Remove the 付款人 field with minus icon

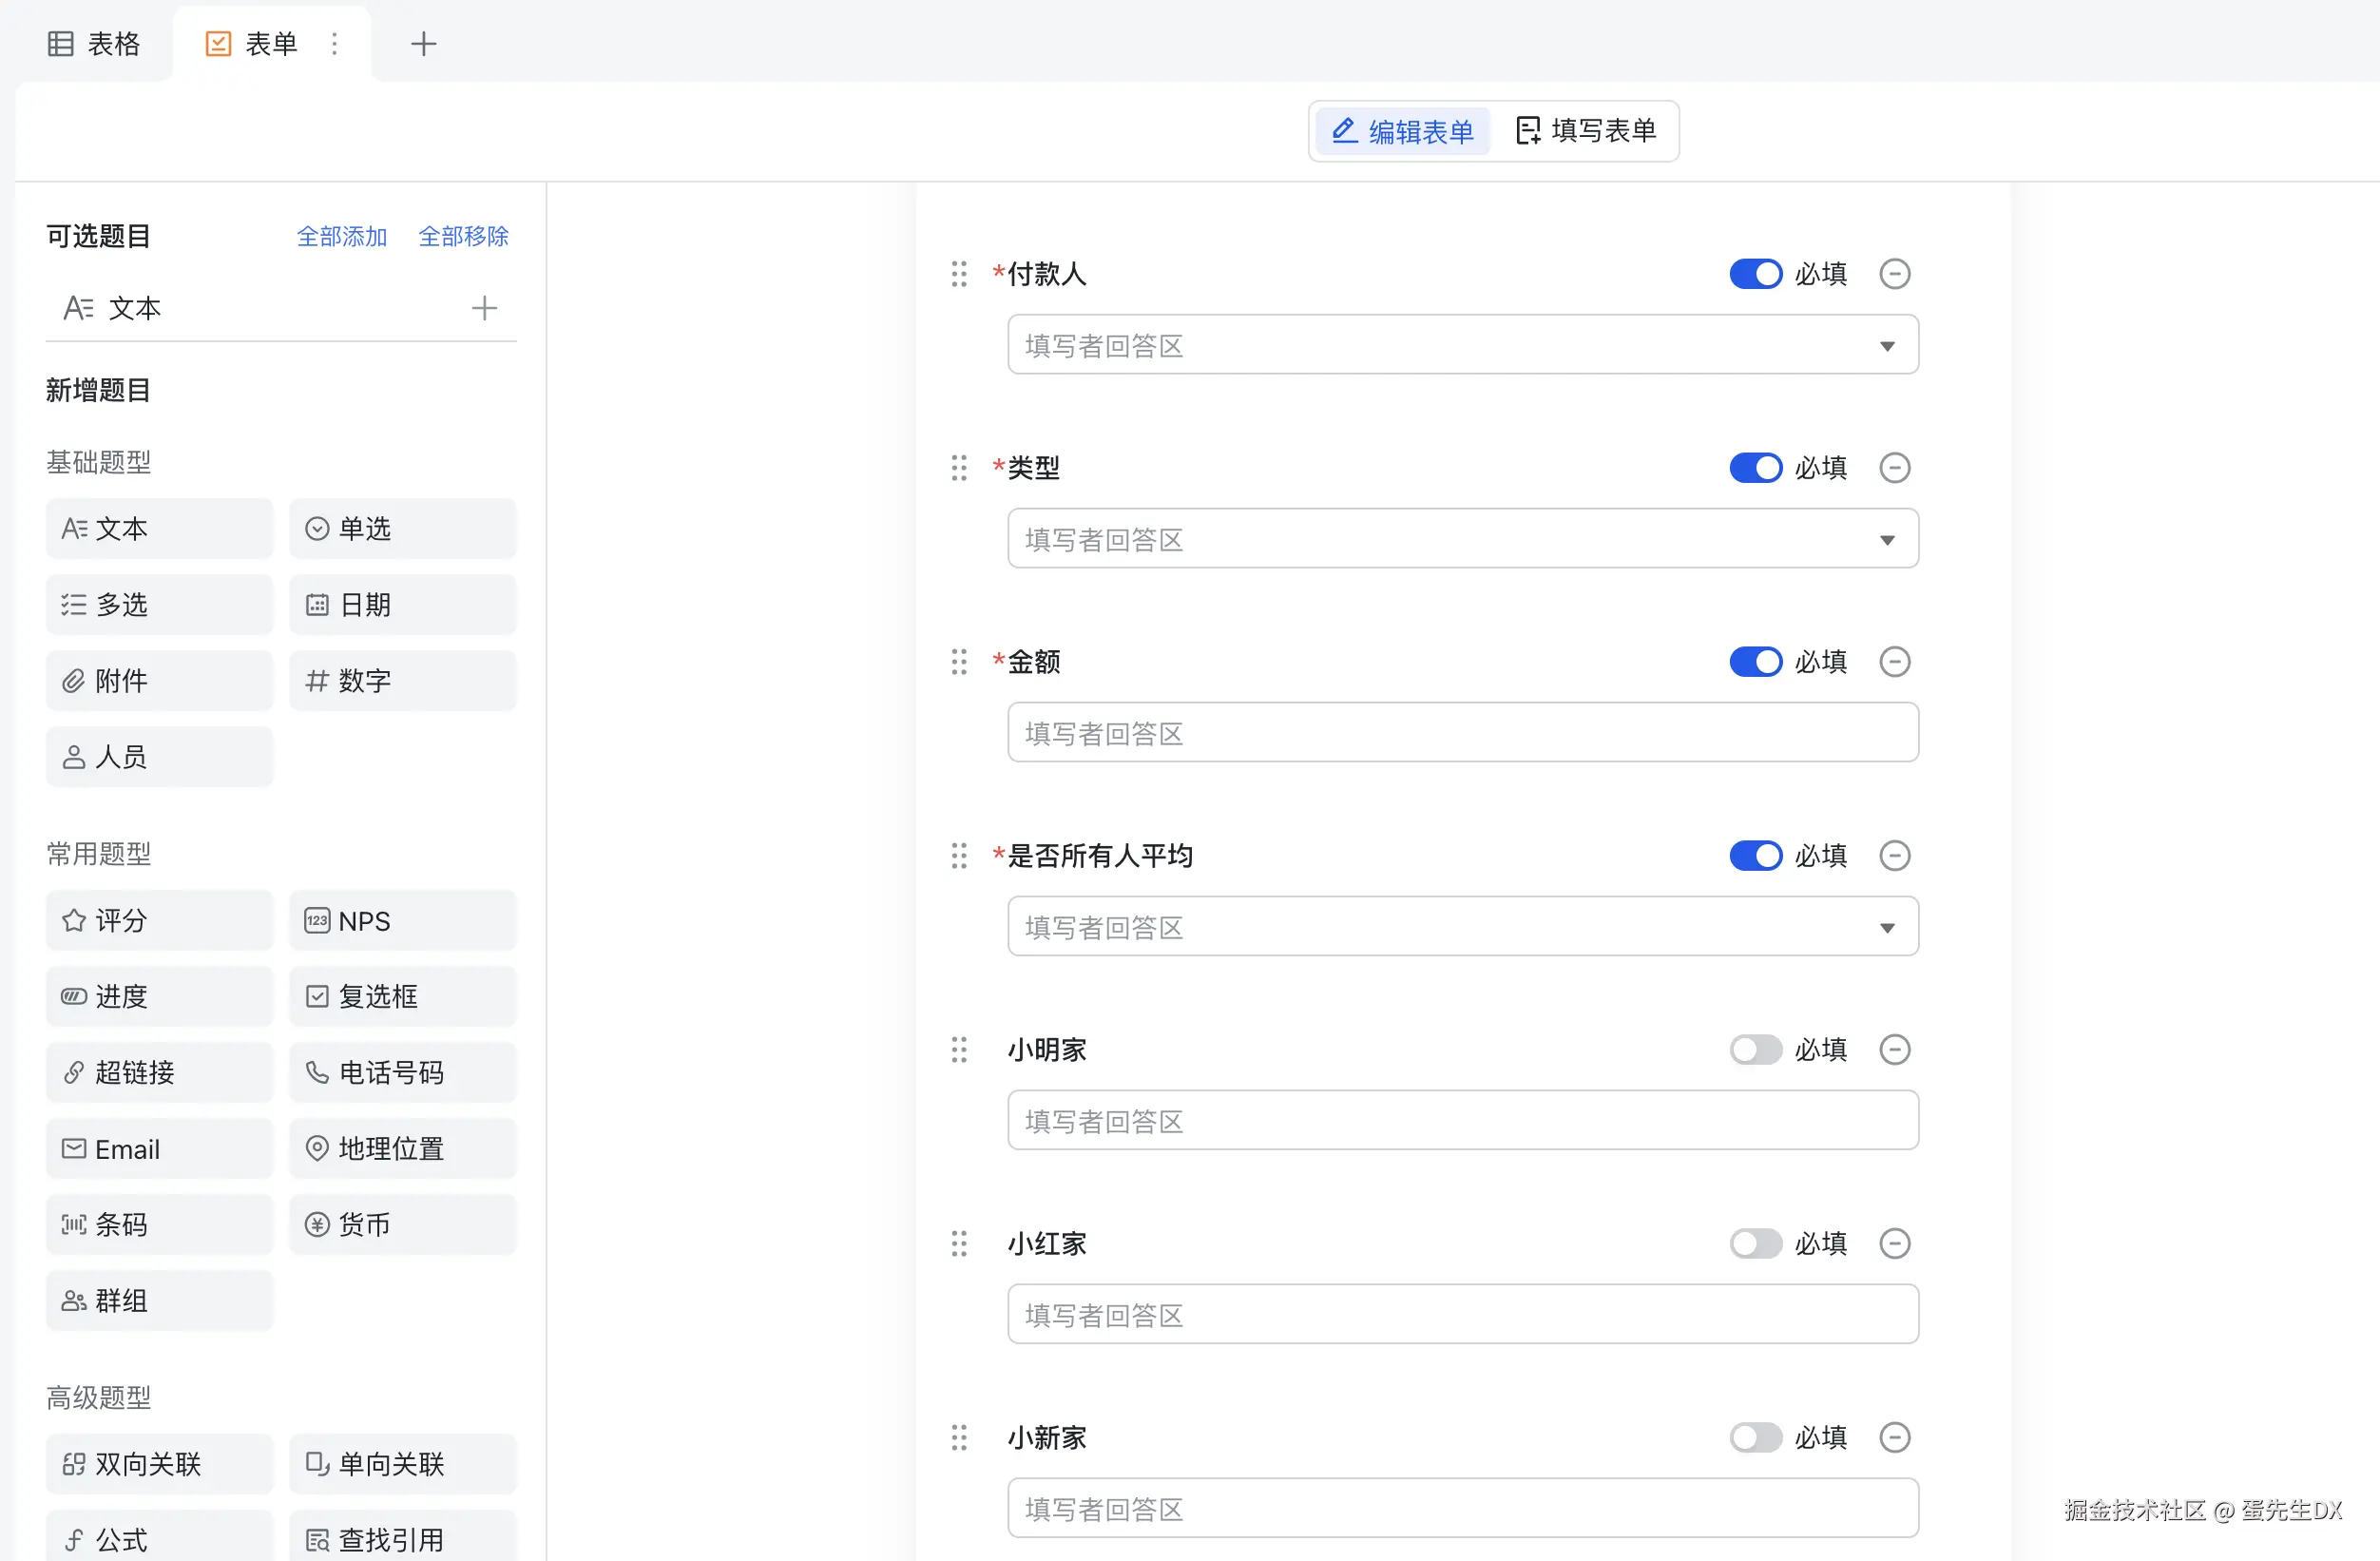[x=1894, y=274]
